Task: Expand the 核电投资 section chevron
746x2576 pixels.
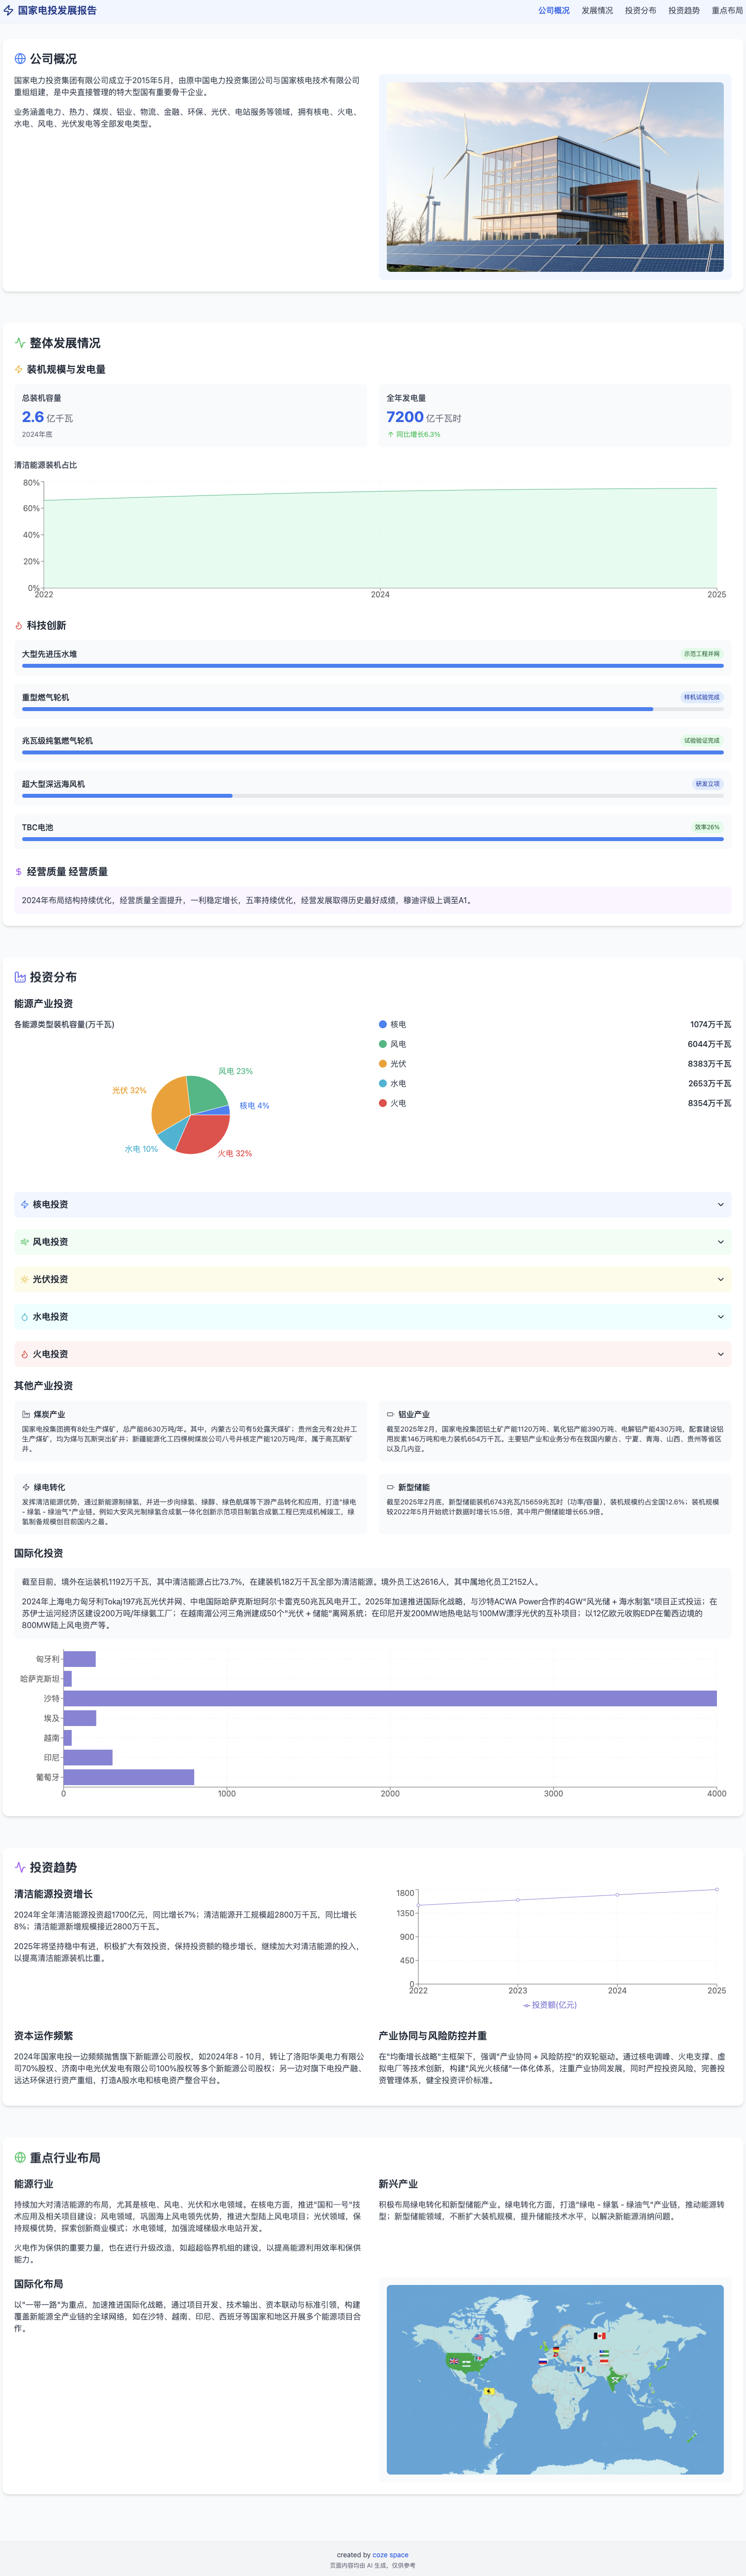Action: 721,1205
